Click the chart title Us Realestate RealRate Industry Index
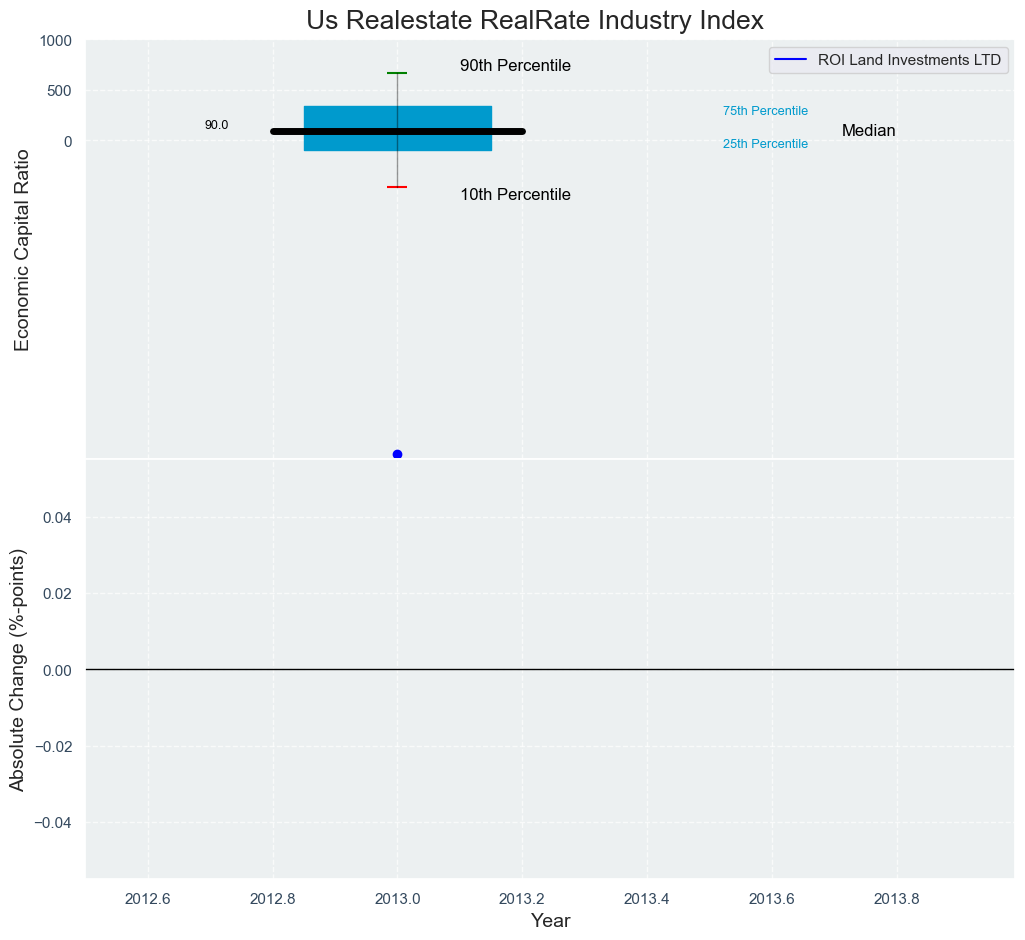Screen dimensions: 1025x940 [x=535, y=20]
